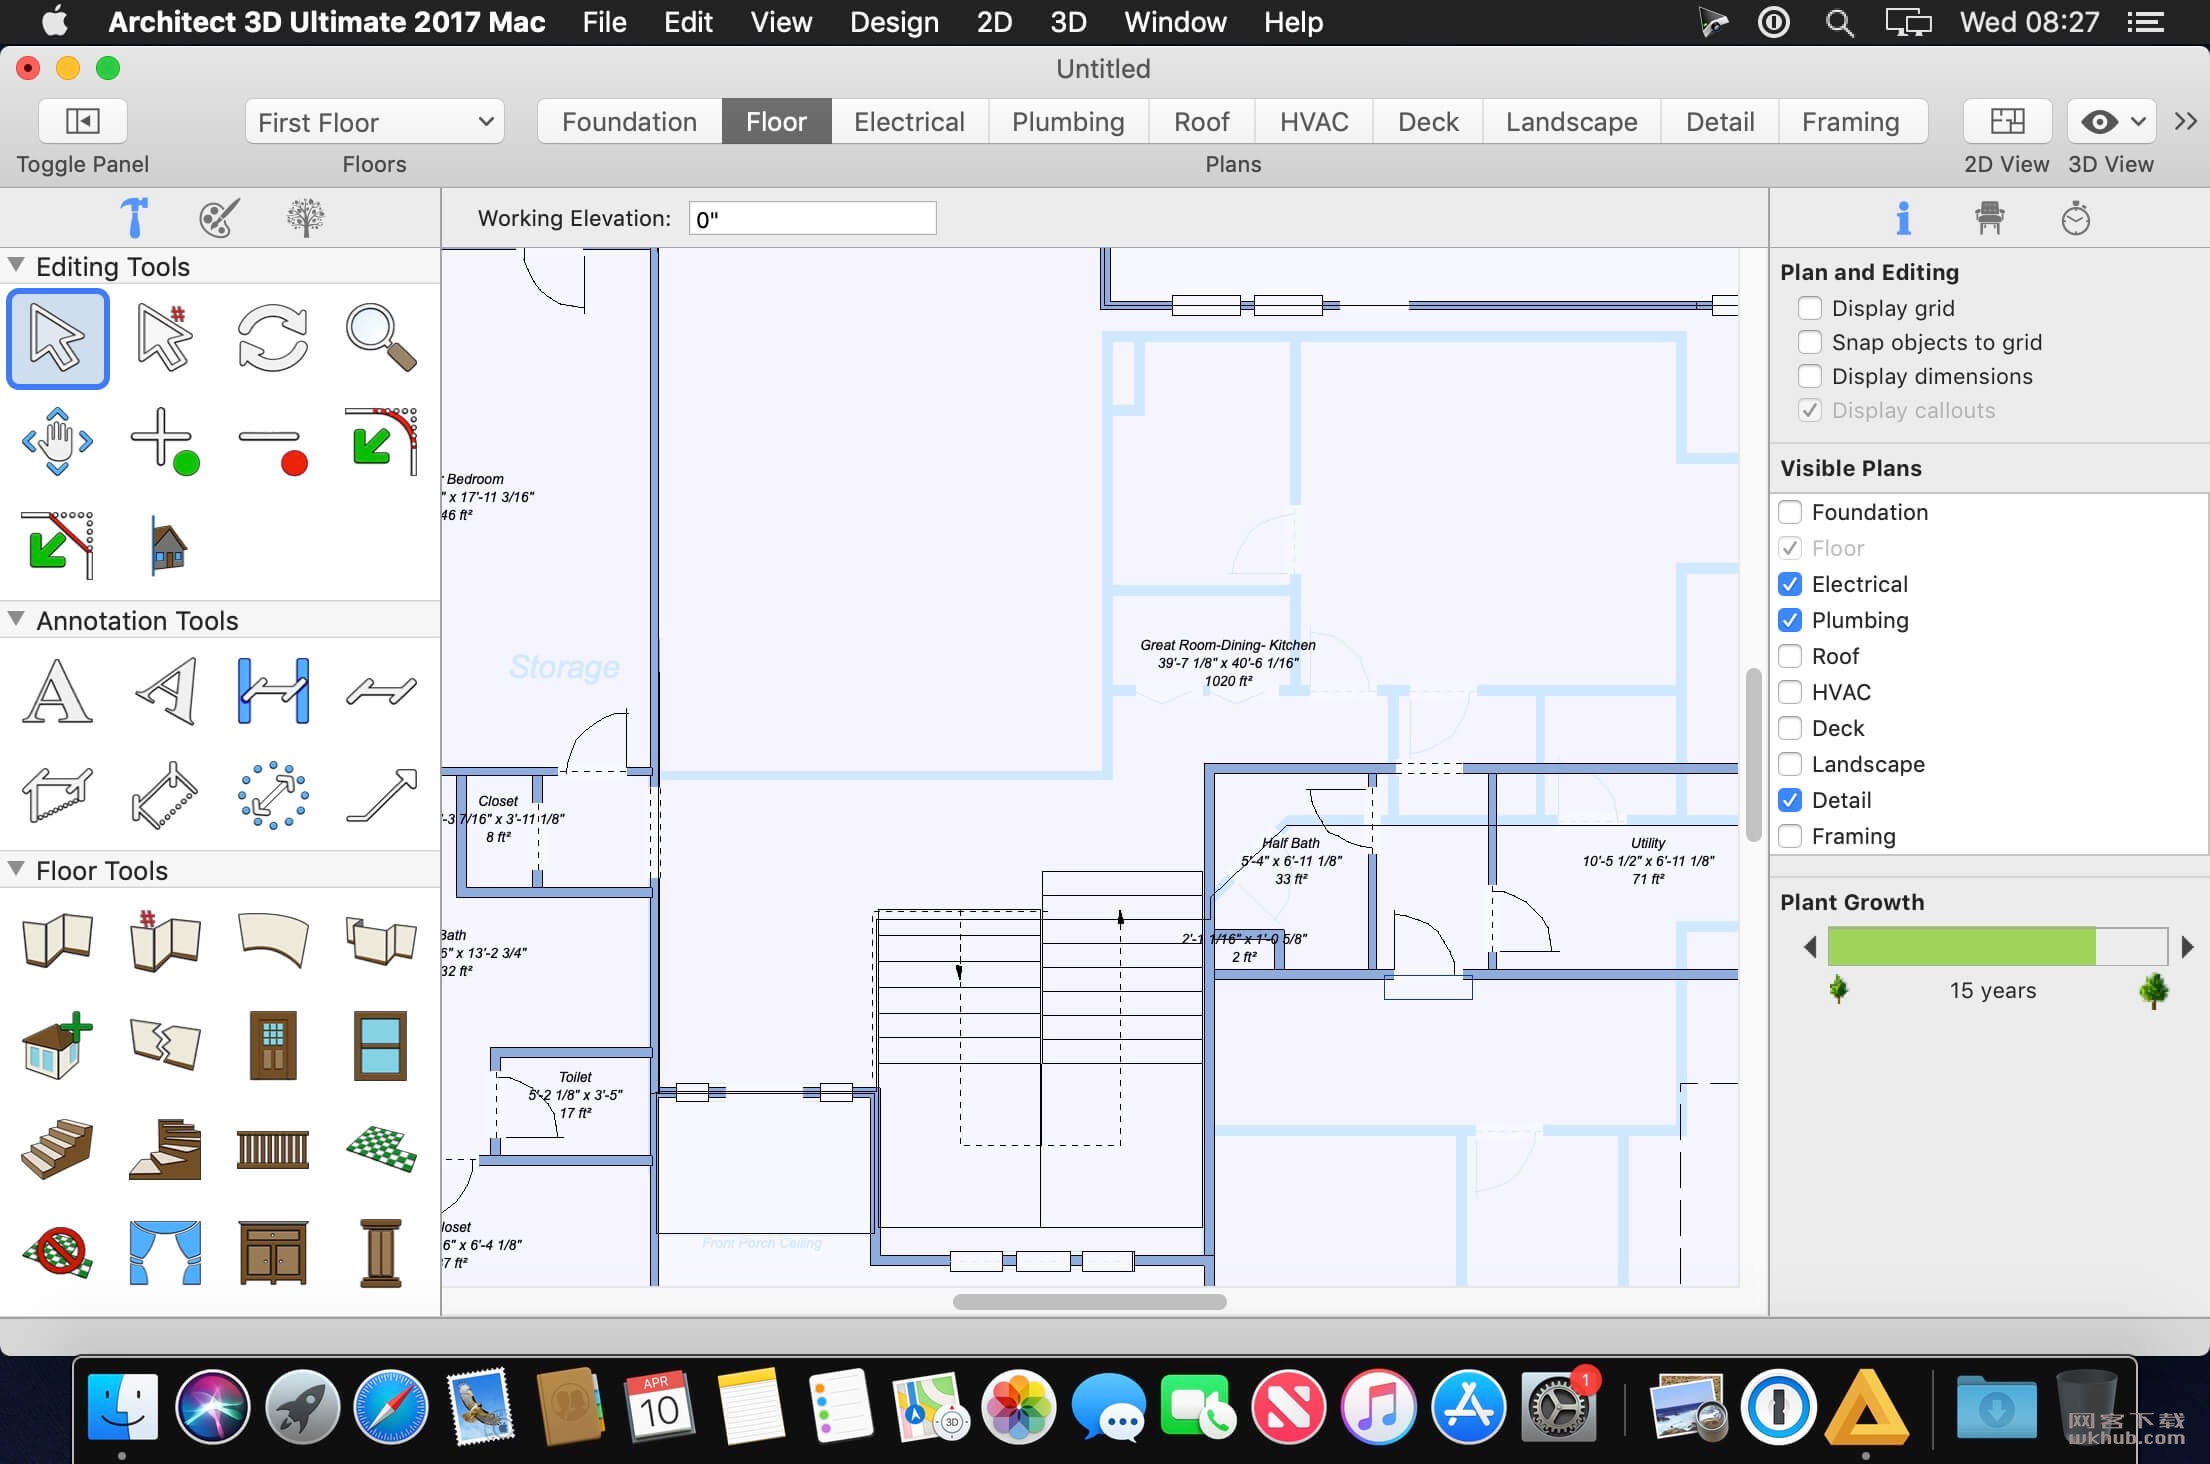Uncheck Plumbing visible plan
The image size is (2210, 1464).
tap(1790, 620)
